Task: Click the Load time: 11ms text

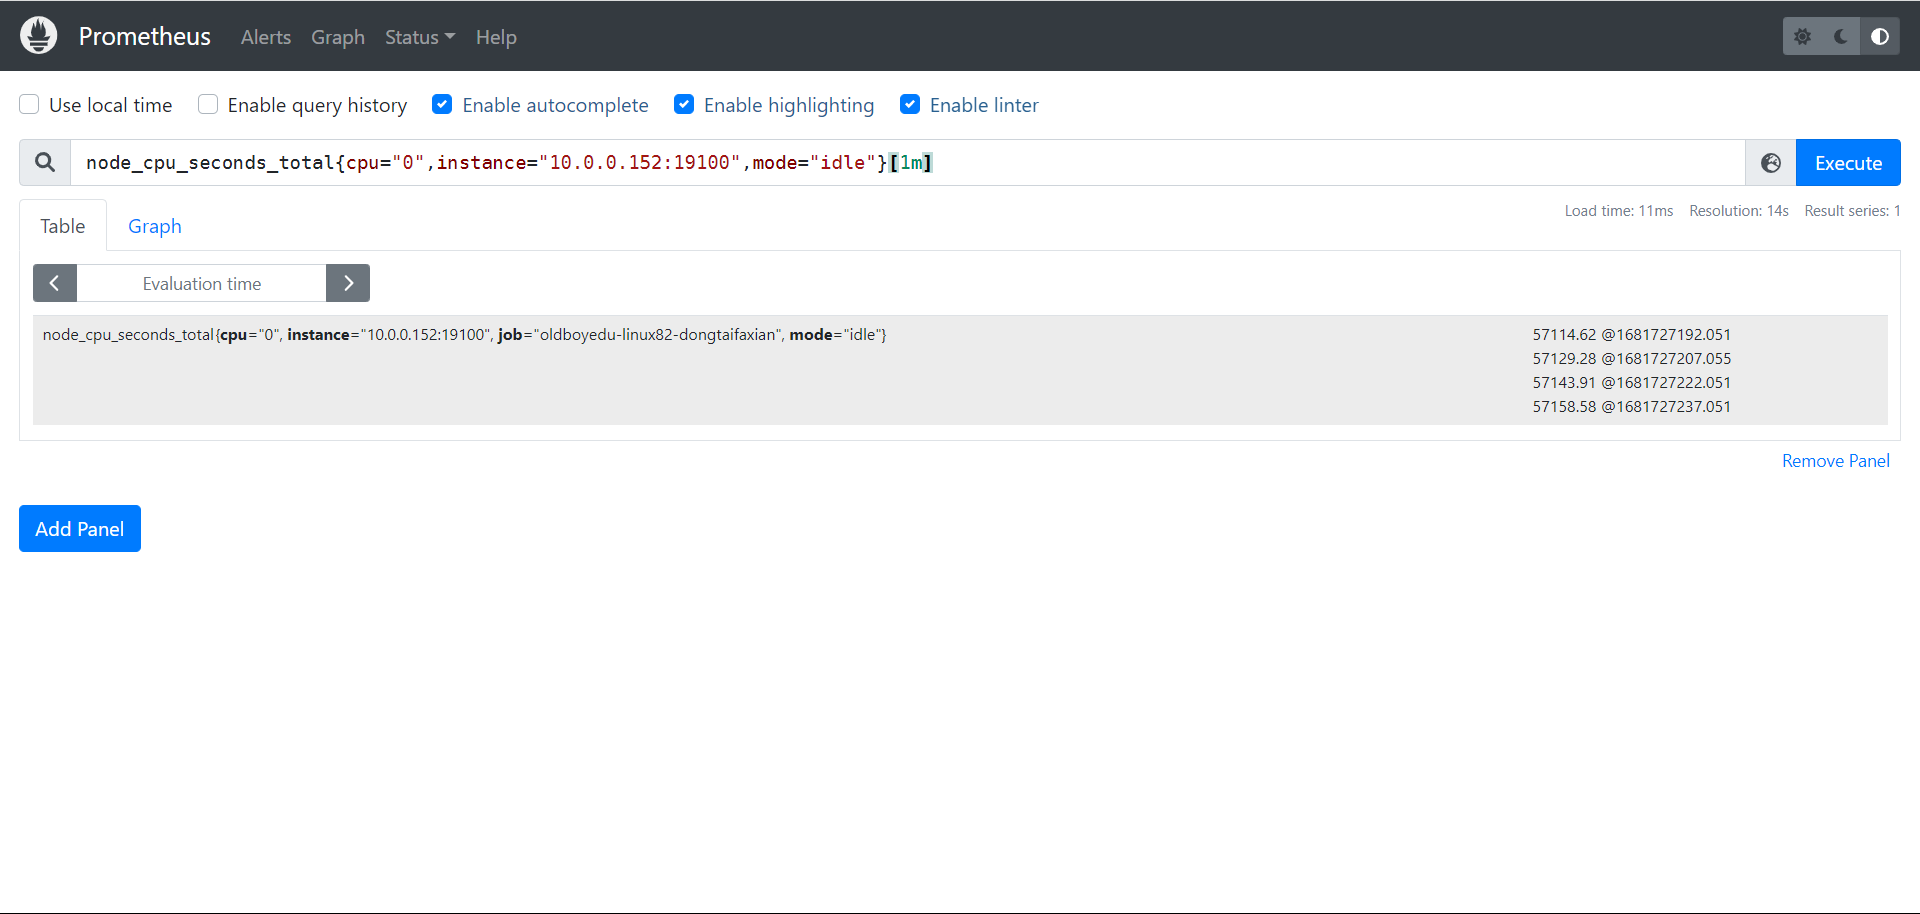Action: coord(1619,211)
